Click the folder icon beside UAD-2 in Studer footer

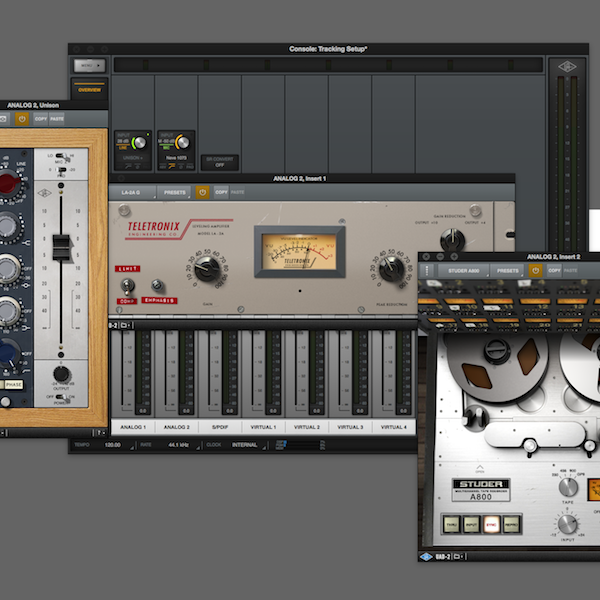[458, 556]
